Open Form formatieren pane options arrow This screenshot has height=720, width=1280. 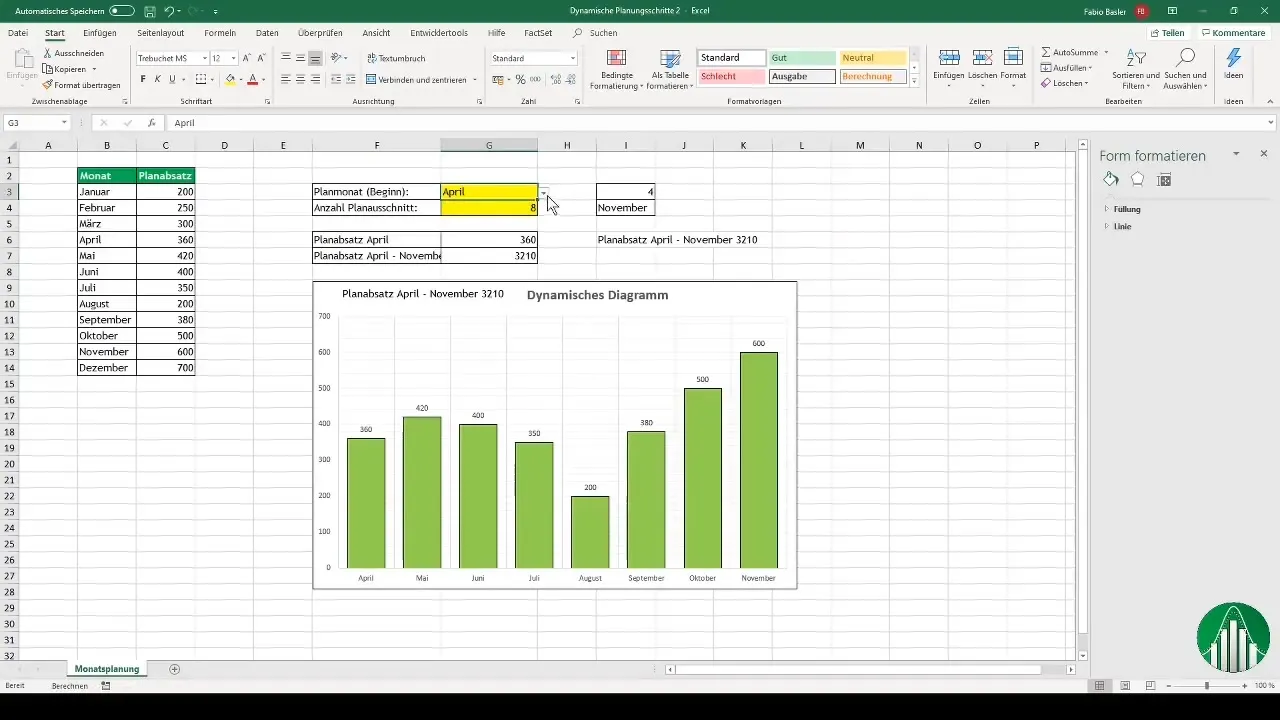pos(1236,154)
